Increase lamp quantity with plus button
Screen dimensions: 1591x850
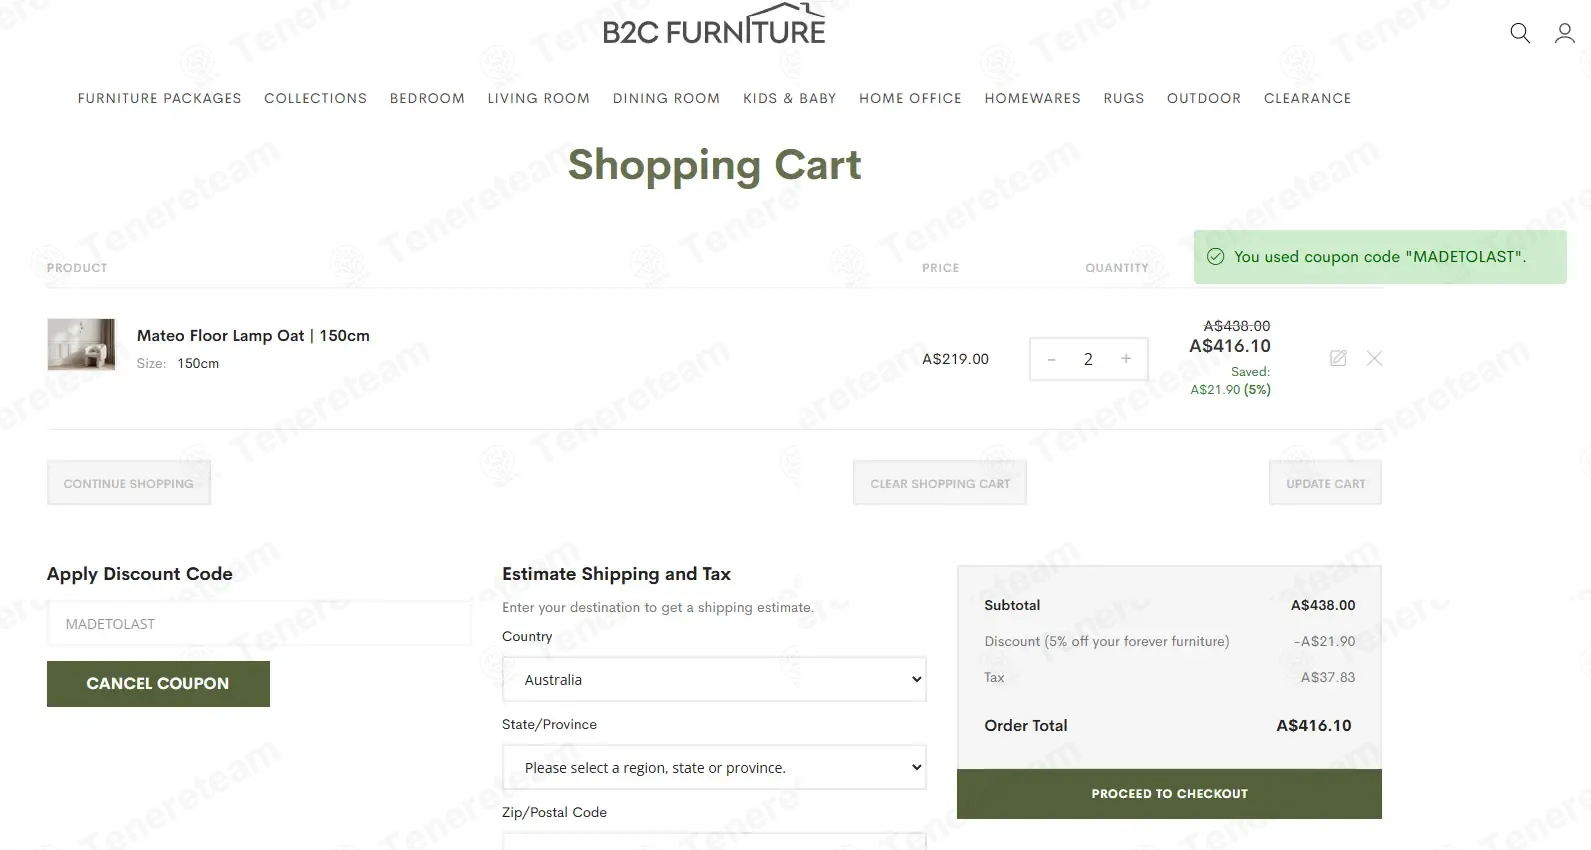(1126, 359)
